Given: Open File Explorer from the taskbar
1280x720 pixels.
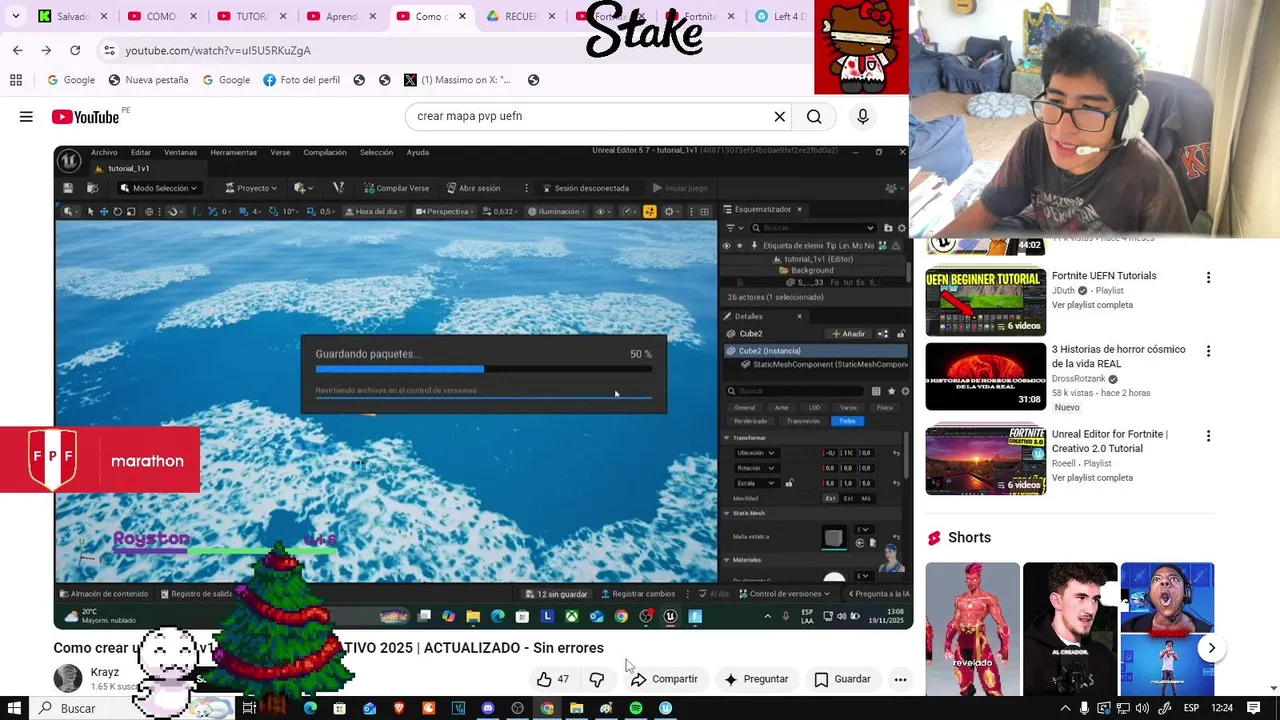Looking at the screenshot, I should [577, 708].
